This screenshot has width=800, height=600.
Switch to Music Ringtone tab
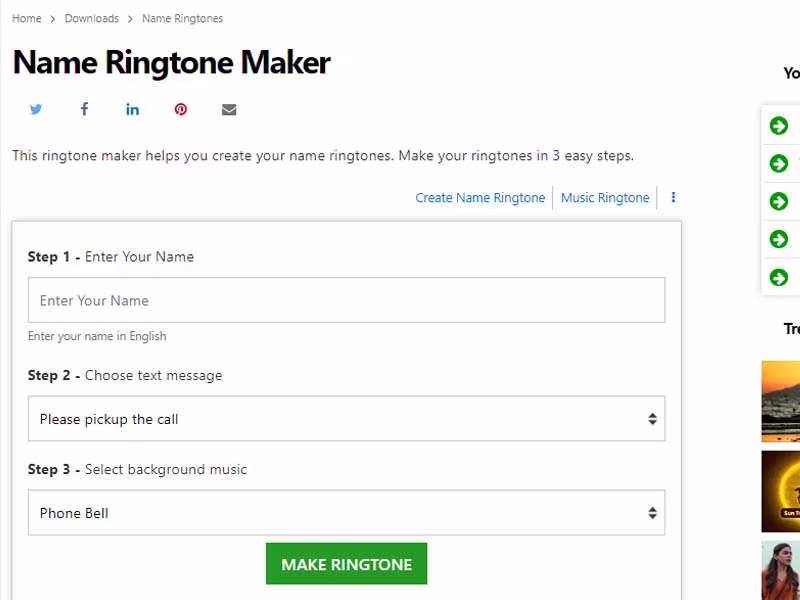click(x=605, y=198)
